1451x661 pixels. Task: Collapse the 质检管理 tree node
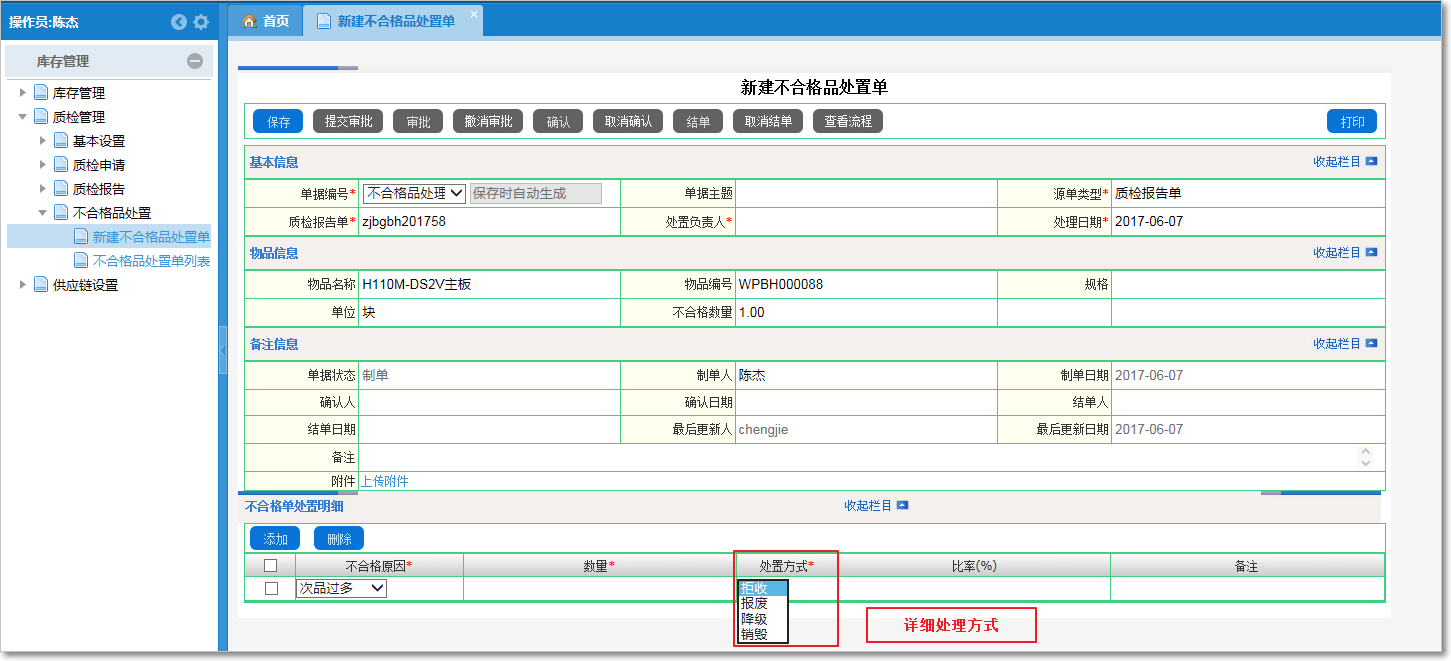click(x=23, y=117)
